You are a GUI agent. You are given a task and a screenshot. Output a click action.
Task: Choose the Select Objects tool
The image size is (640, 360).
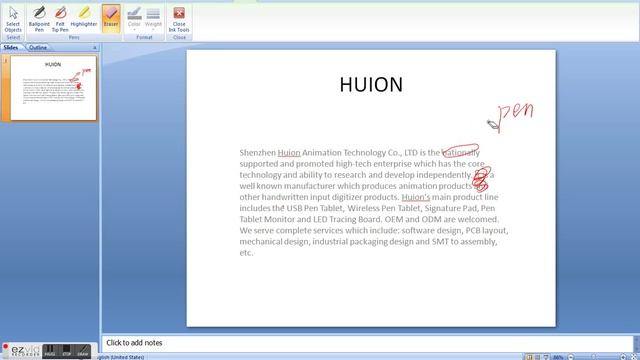tap(13, 20)
